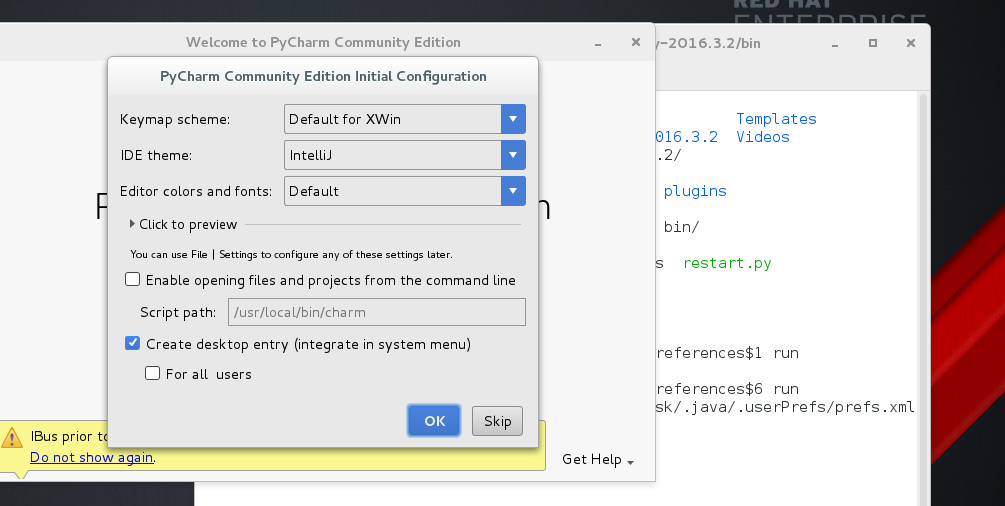Click the IBus warning triangle icon
Screen dimensions: 1005x506
click(12, 437)
